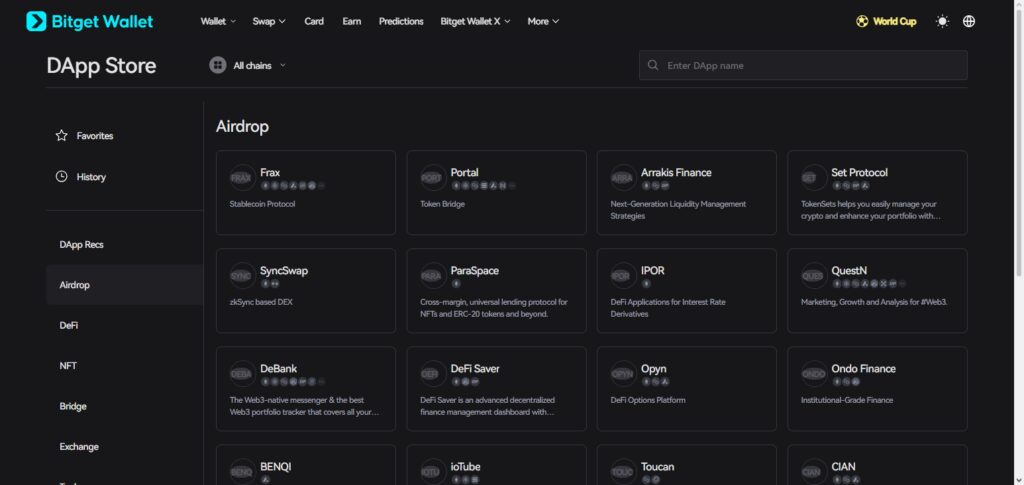Open the Predictions menu item
The image size is (1024, 485).
pyautogui.click(x=401, y=22)
